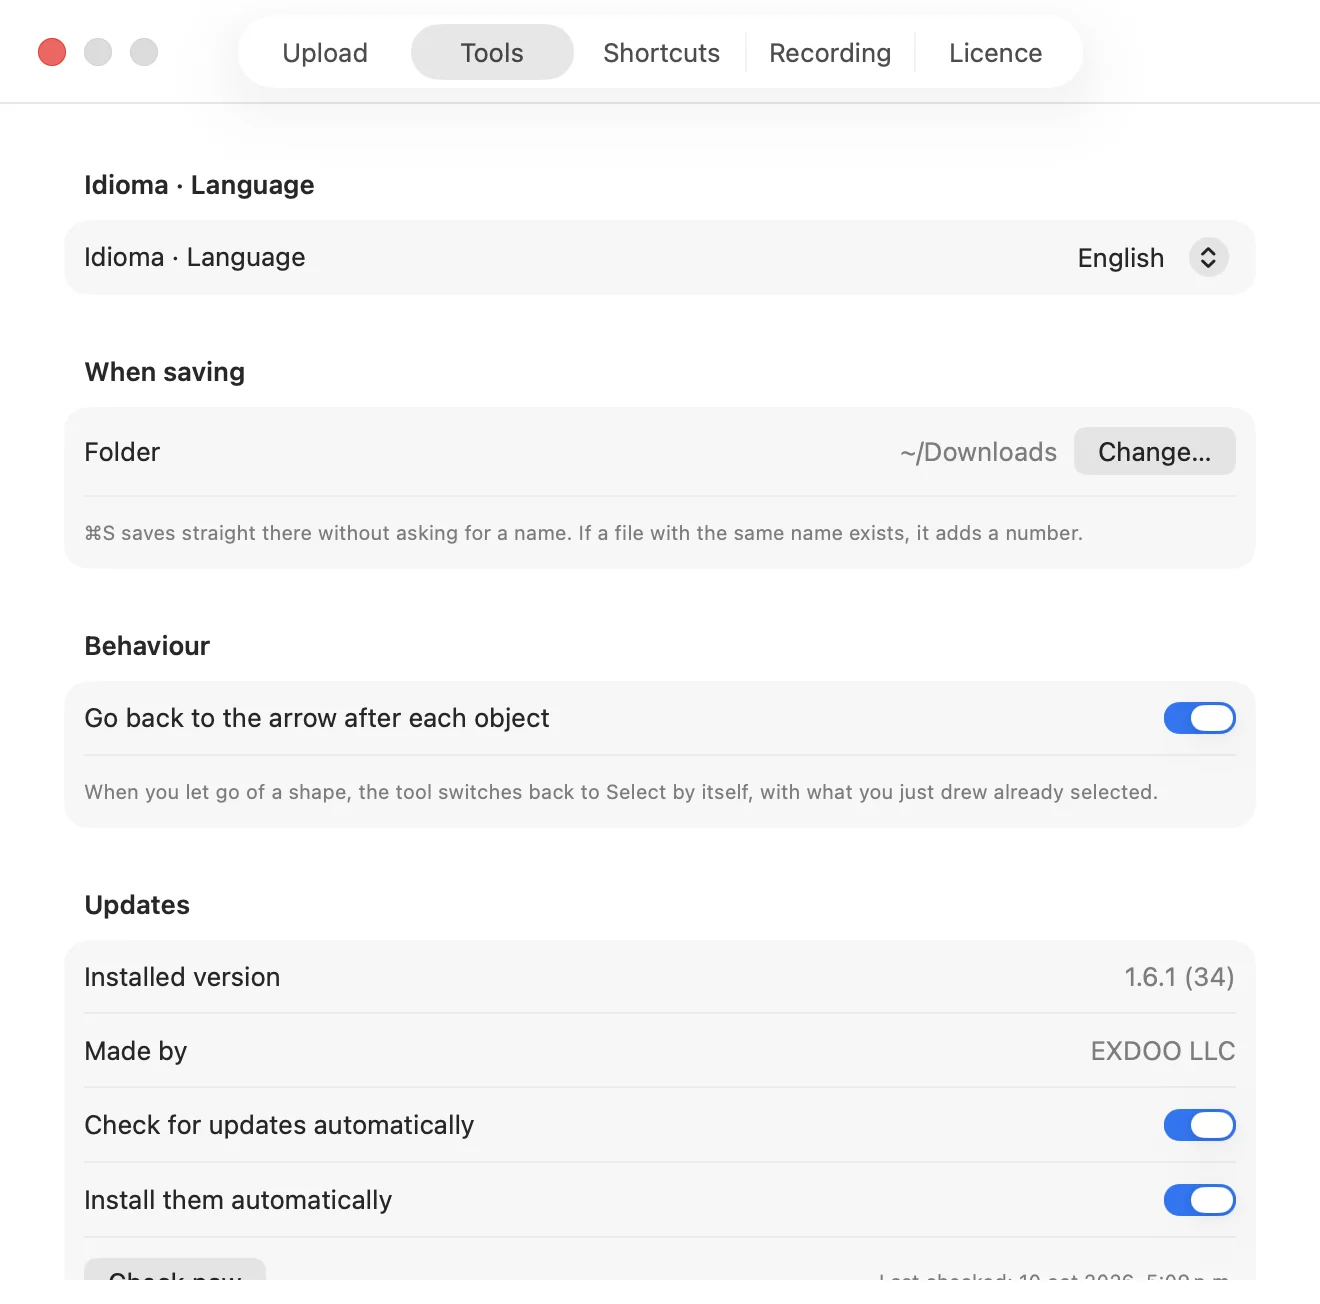The width and height of the screenshot is (1320, 1304).
Task: Click the EXDOO LLC maker name
Action: click(1163, 1051)
